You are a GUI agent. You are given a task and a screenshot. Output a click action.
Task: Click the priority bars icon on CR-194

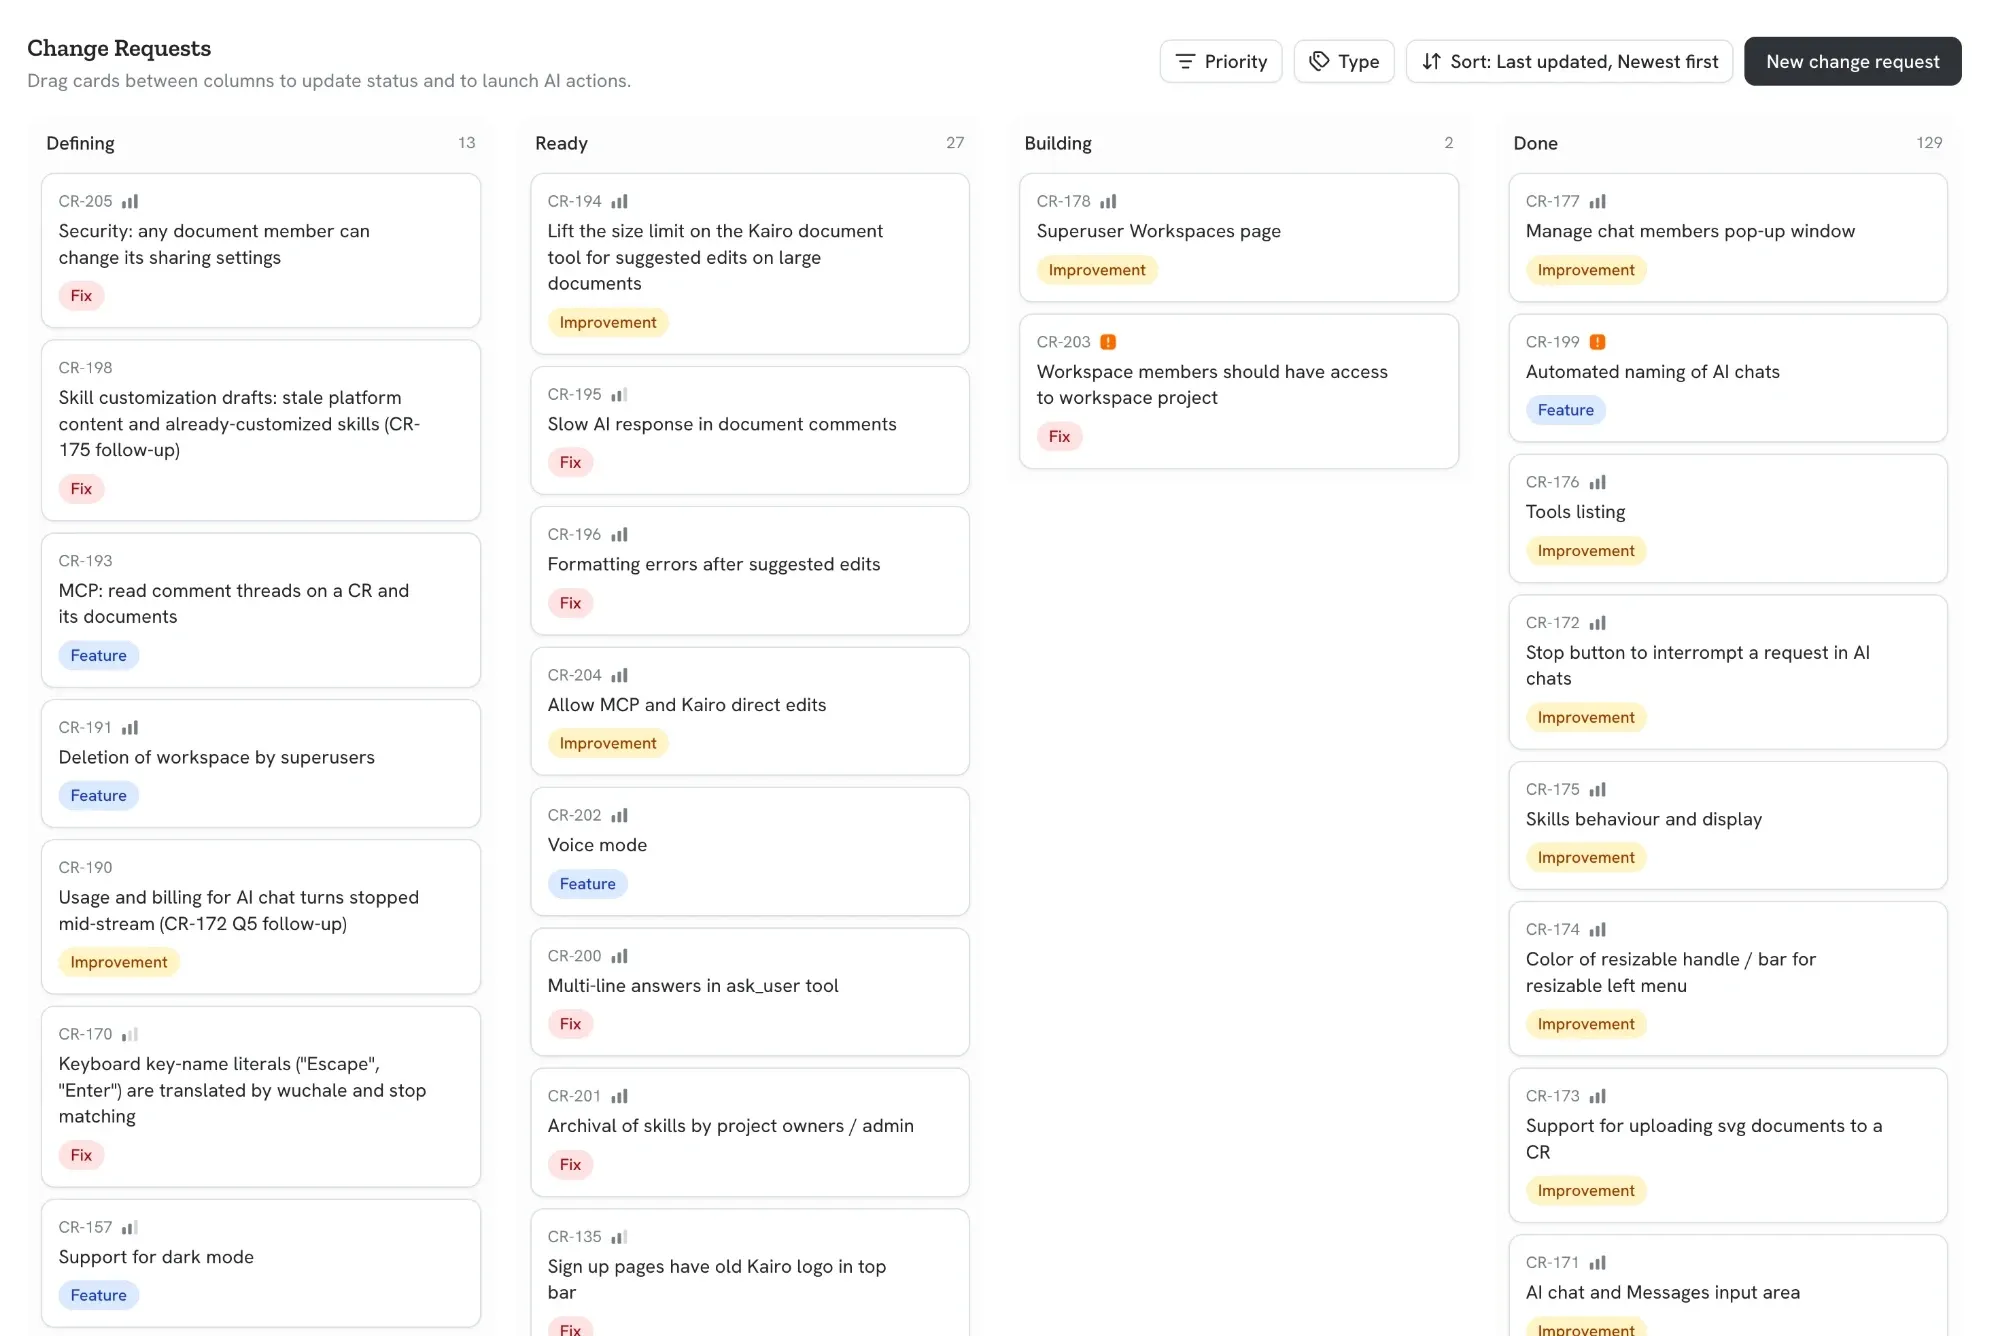619,202
